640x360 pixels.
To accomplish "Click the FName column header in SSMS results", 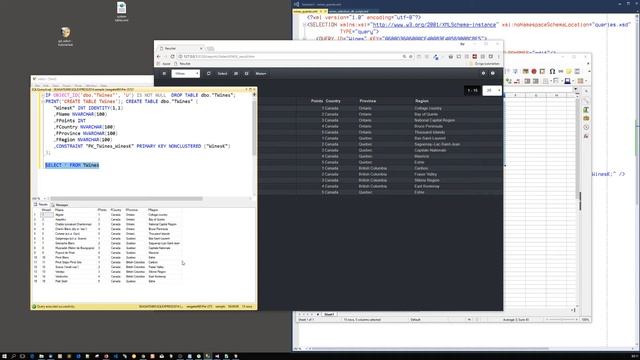I will pyautogui.click(x=60, y=210).
